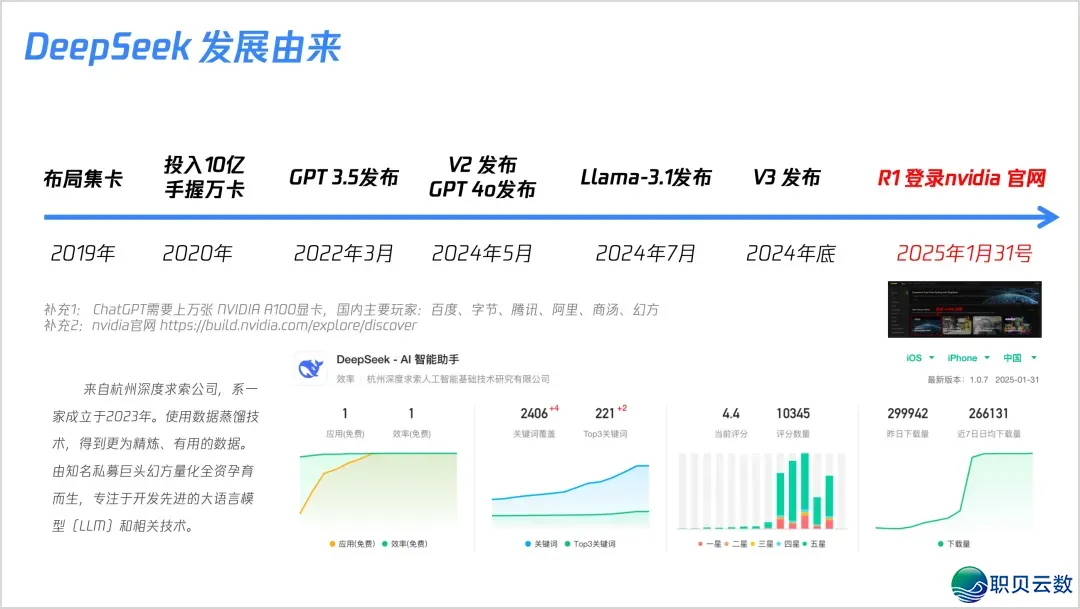Click the star rating bar chart
Image resolution: width=1080 pixels, height=609 pixels.
[762, 491]
